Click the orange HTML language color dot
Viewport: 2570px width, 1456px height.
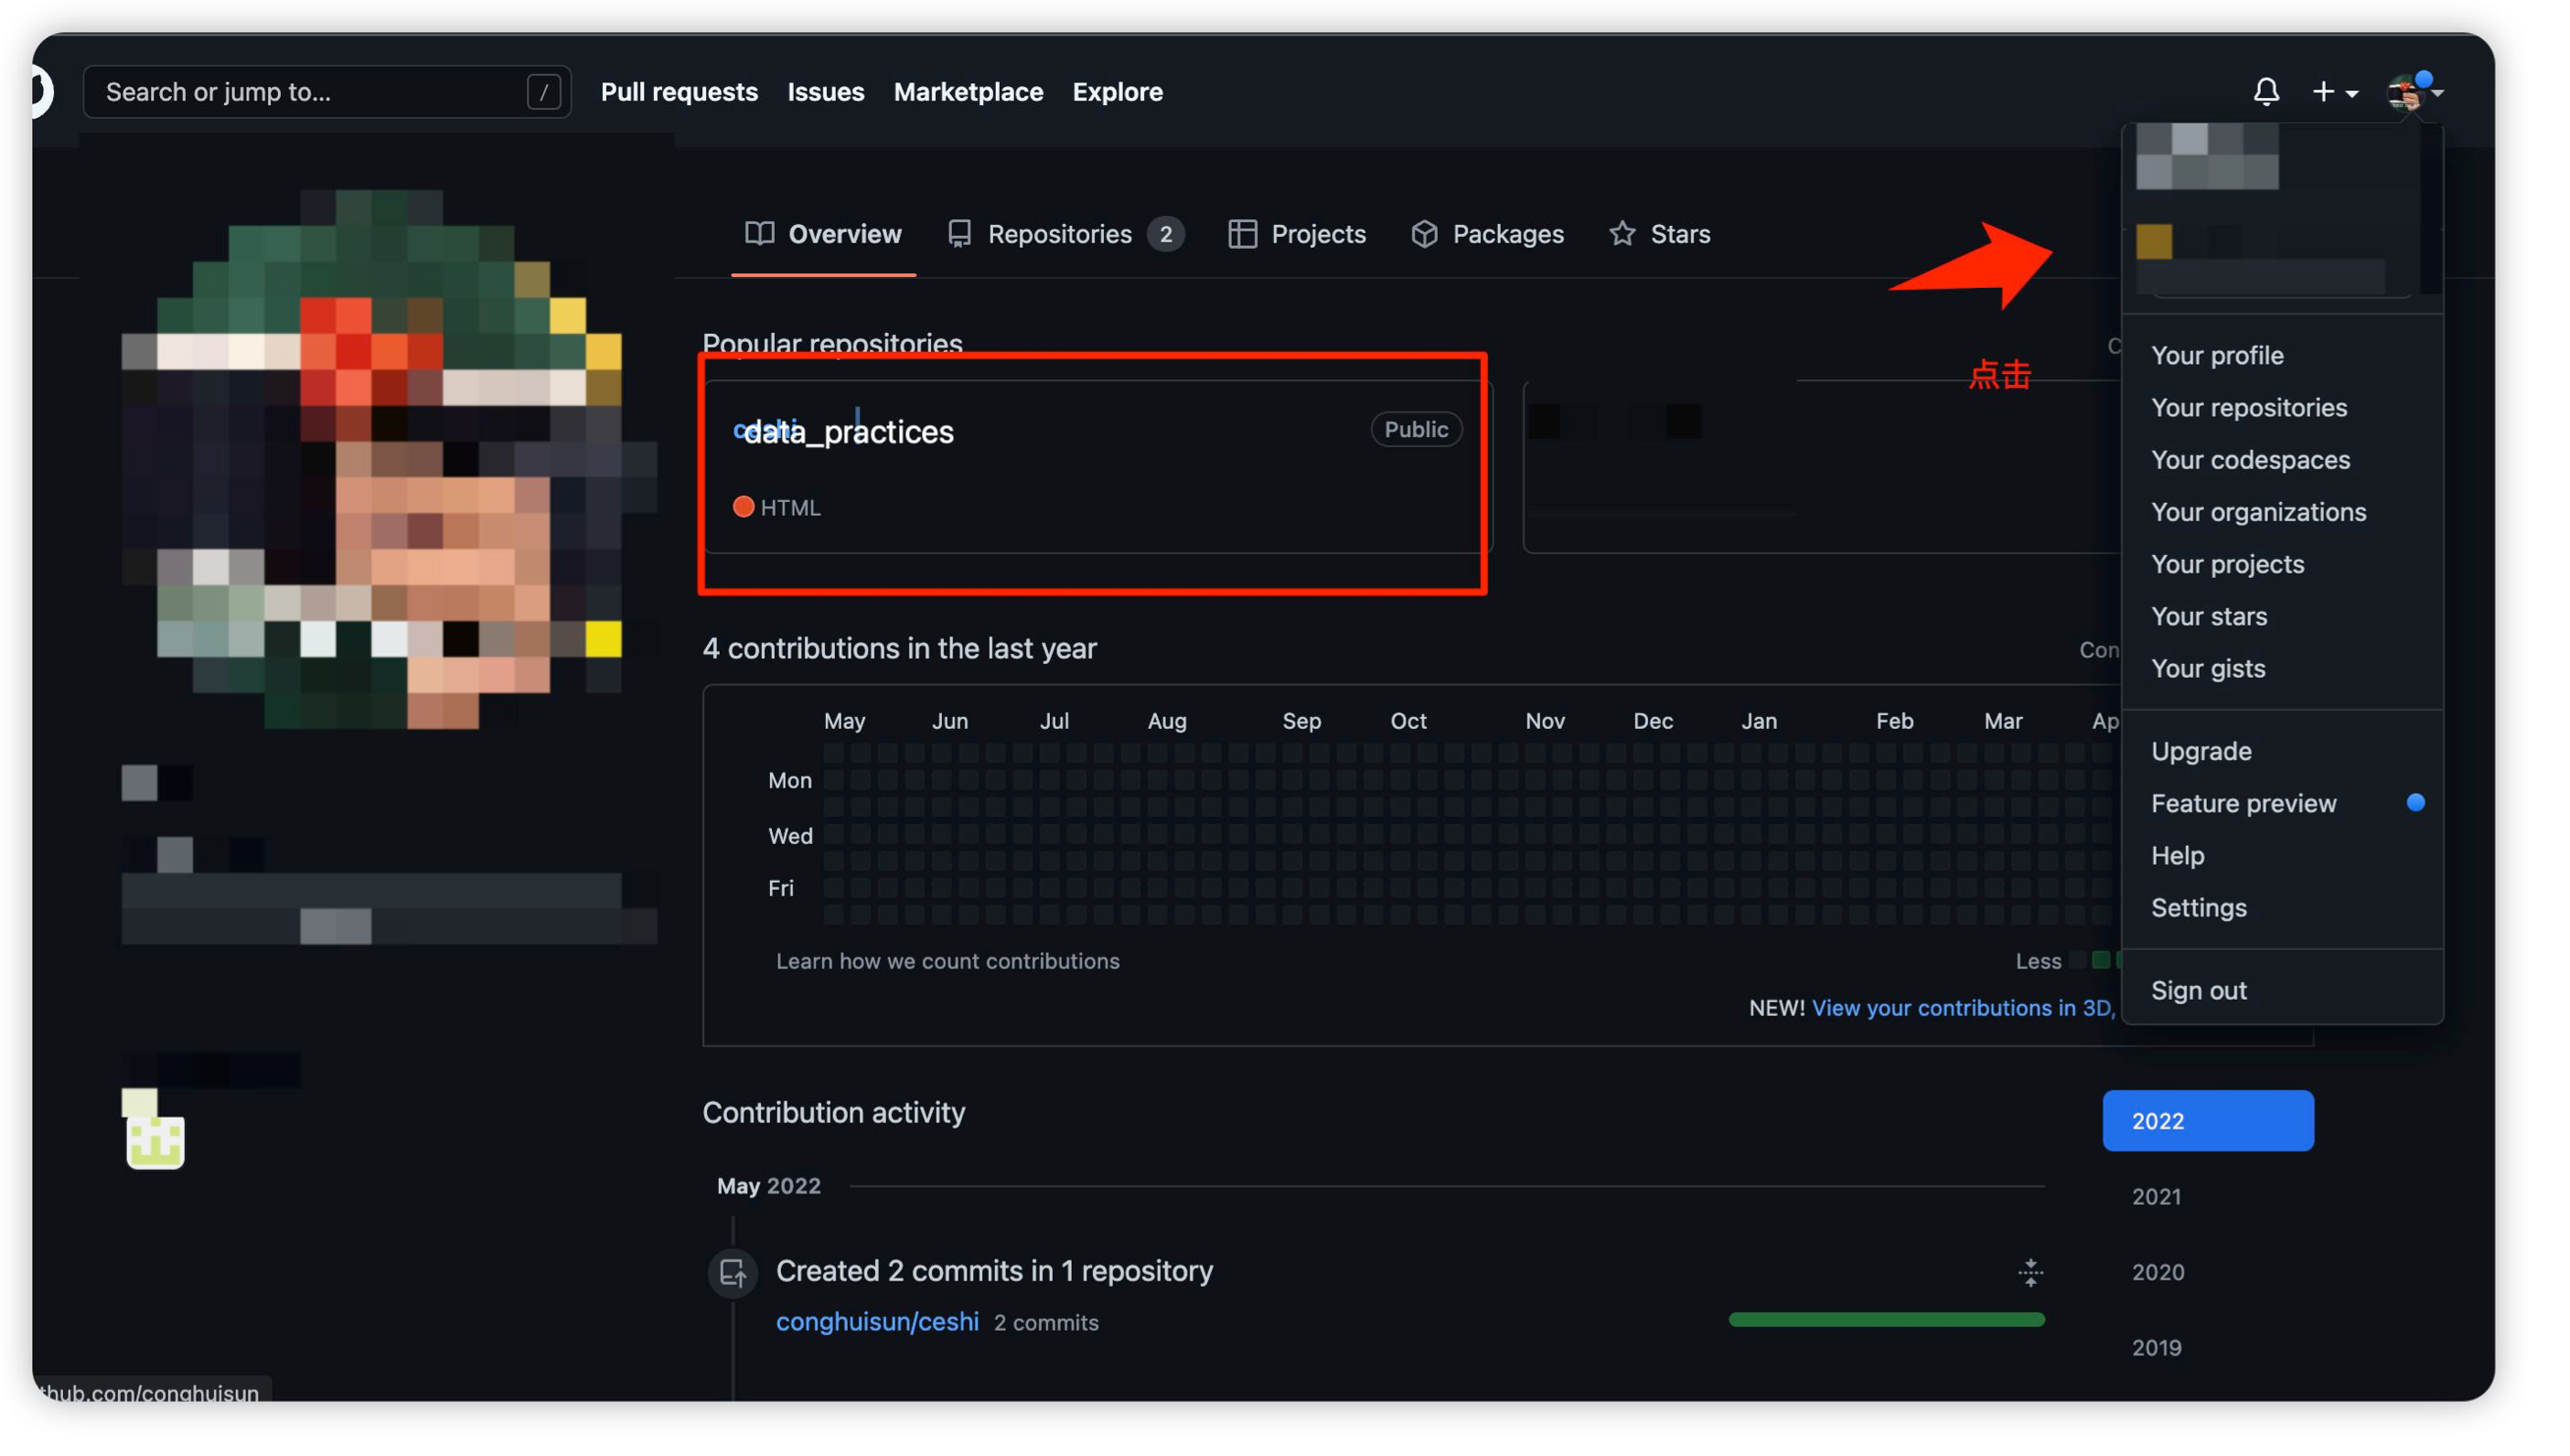point(743,507)
